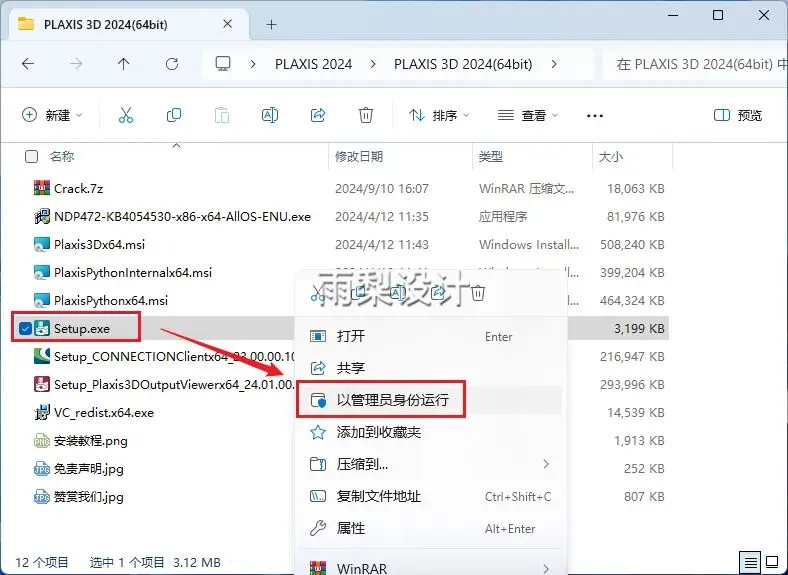Click the 安装教程.png file name
The image size is (788, 575).
(x=91, y=441)
